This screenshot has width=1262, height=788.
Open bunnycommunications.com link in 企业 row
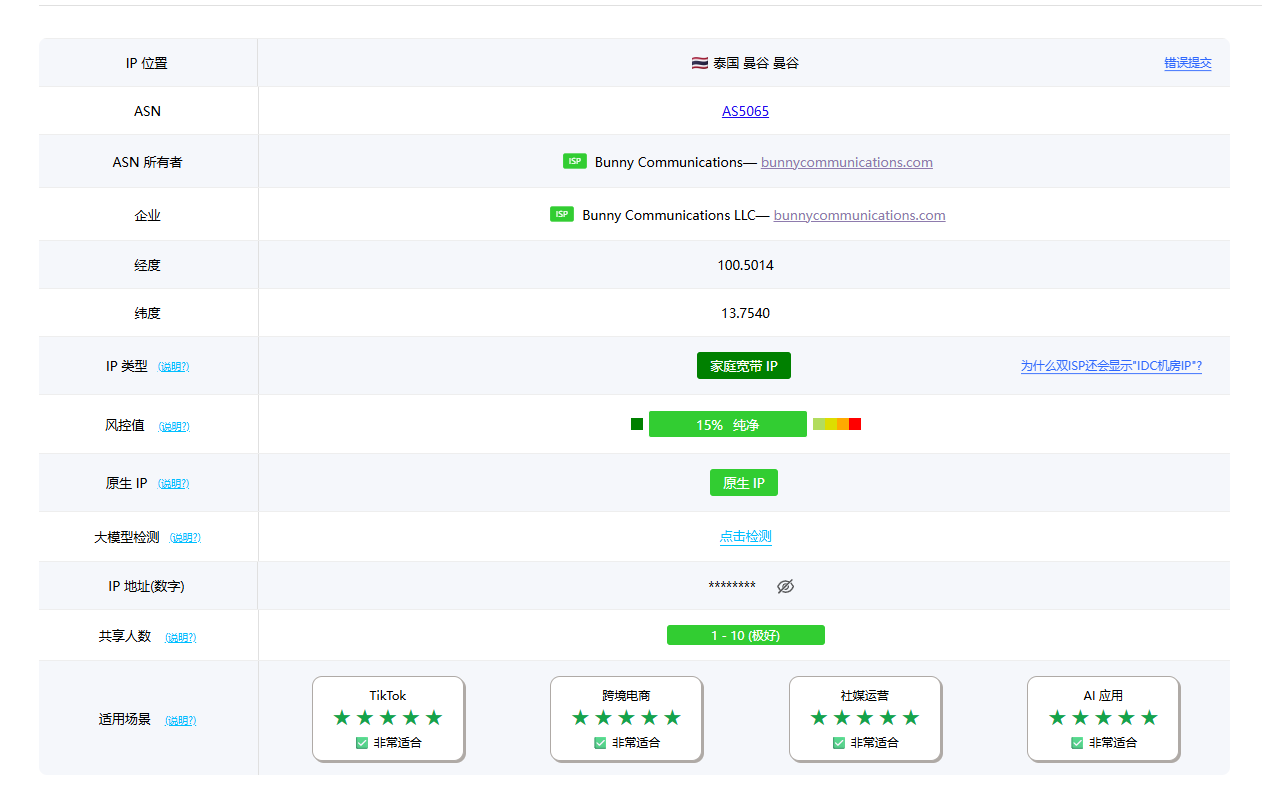(860, 215)
